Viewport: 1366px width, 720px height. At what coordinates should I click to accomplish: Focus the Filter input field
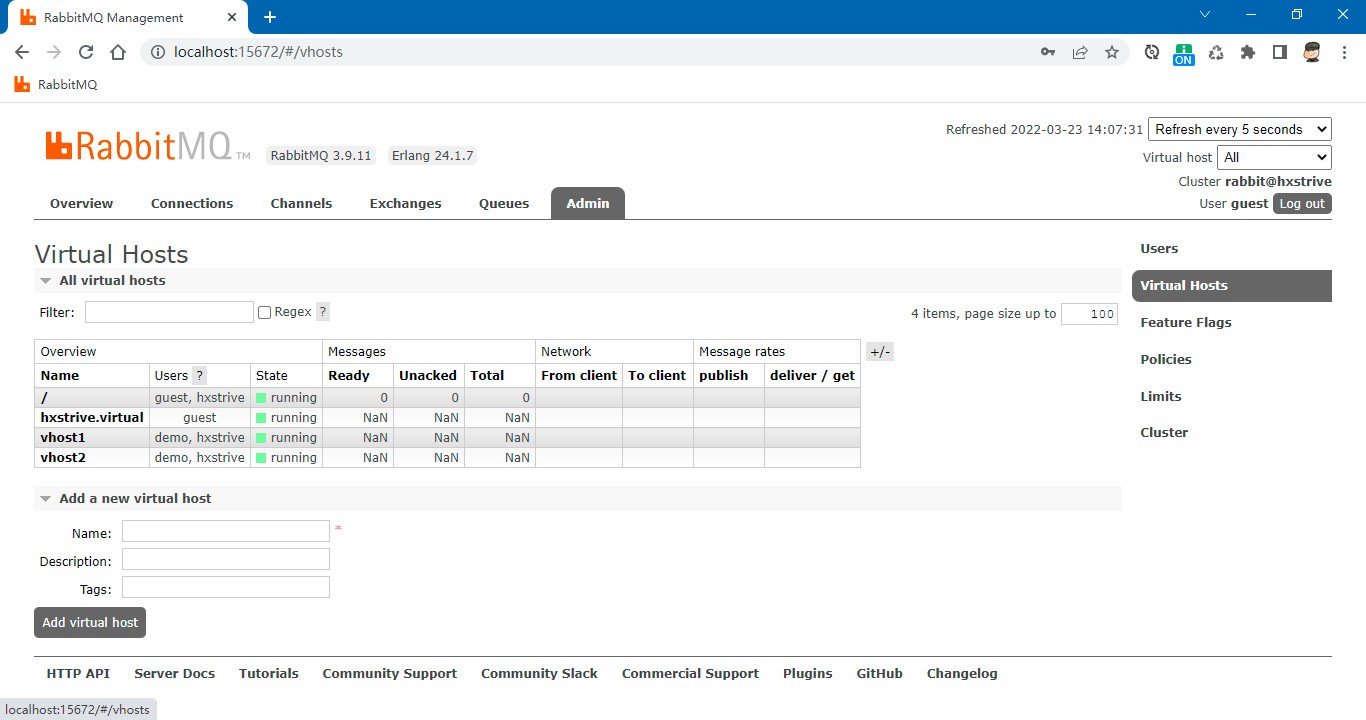tap(169, 312)
